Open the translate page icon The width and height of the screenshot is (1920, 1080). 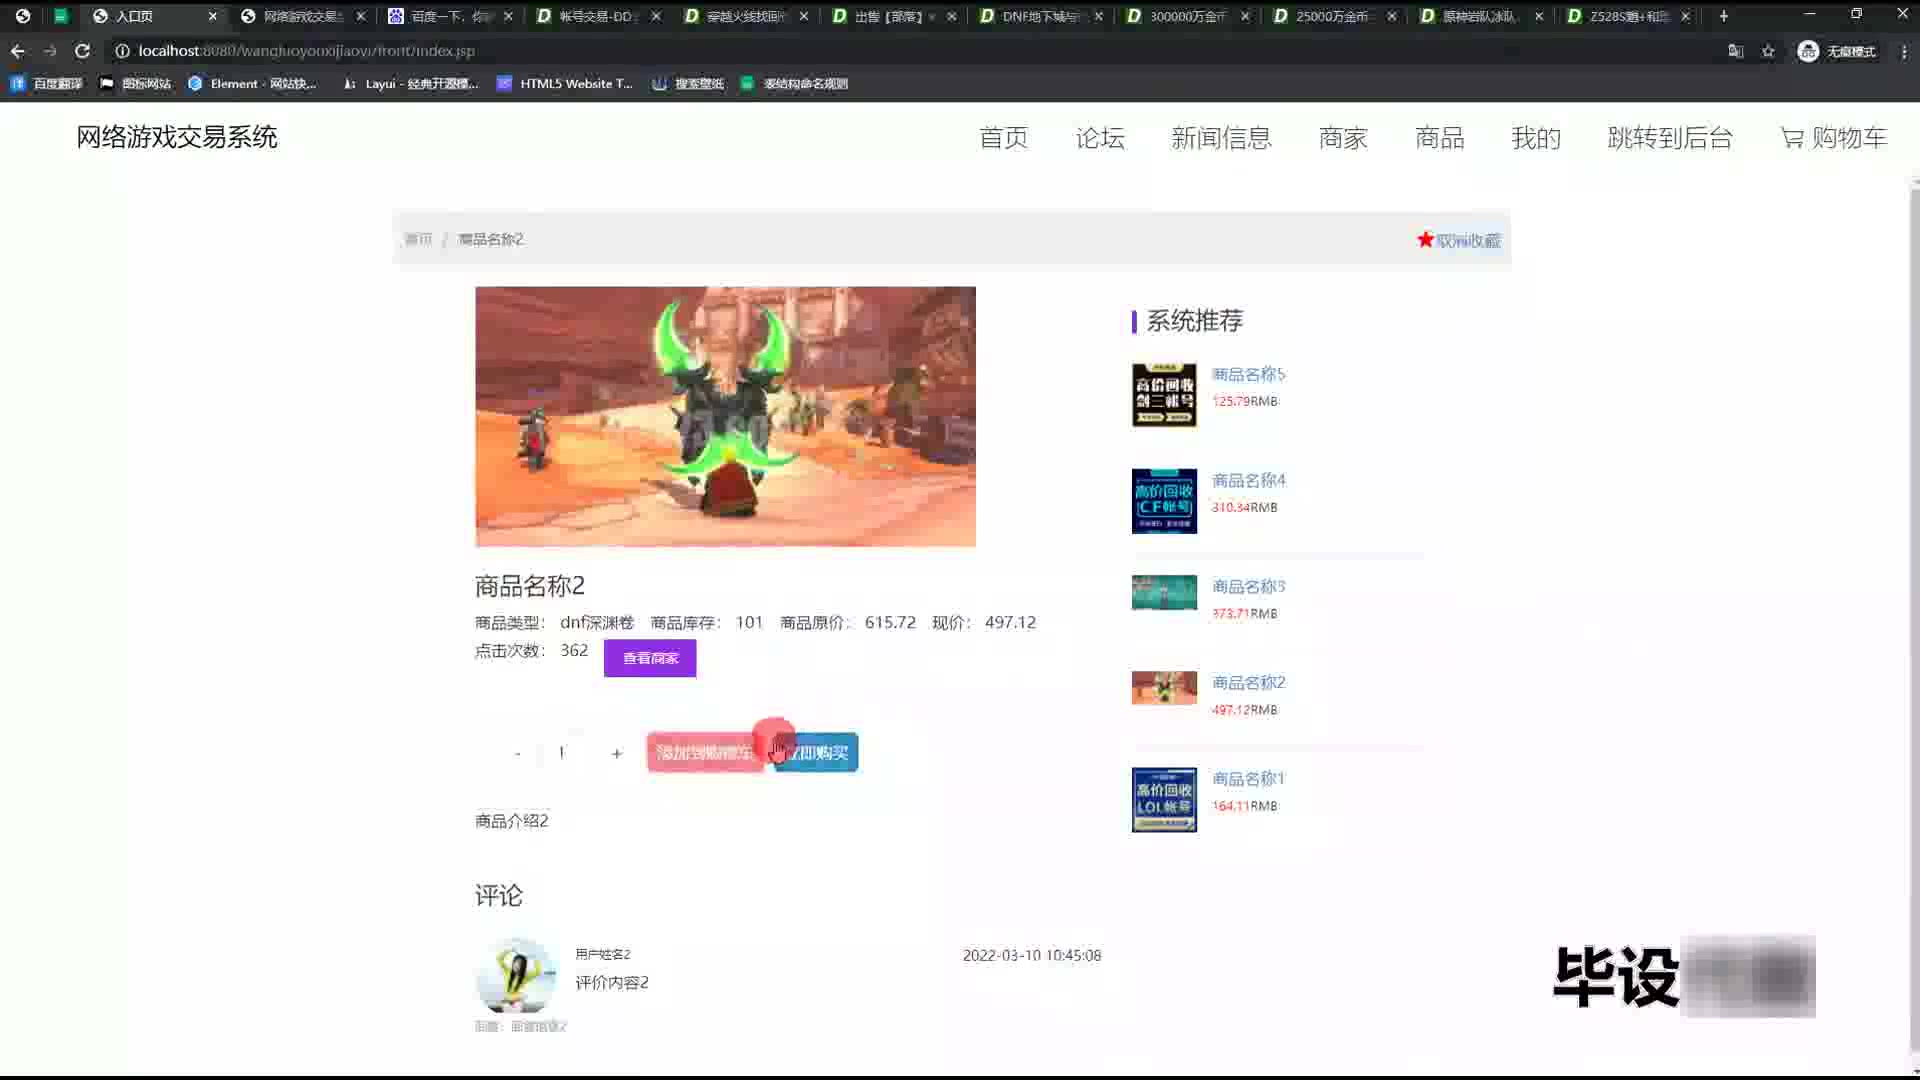1736,51
